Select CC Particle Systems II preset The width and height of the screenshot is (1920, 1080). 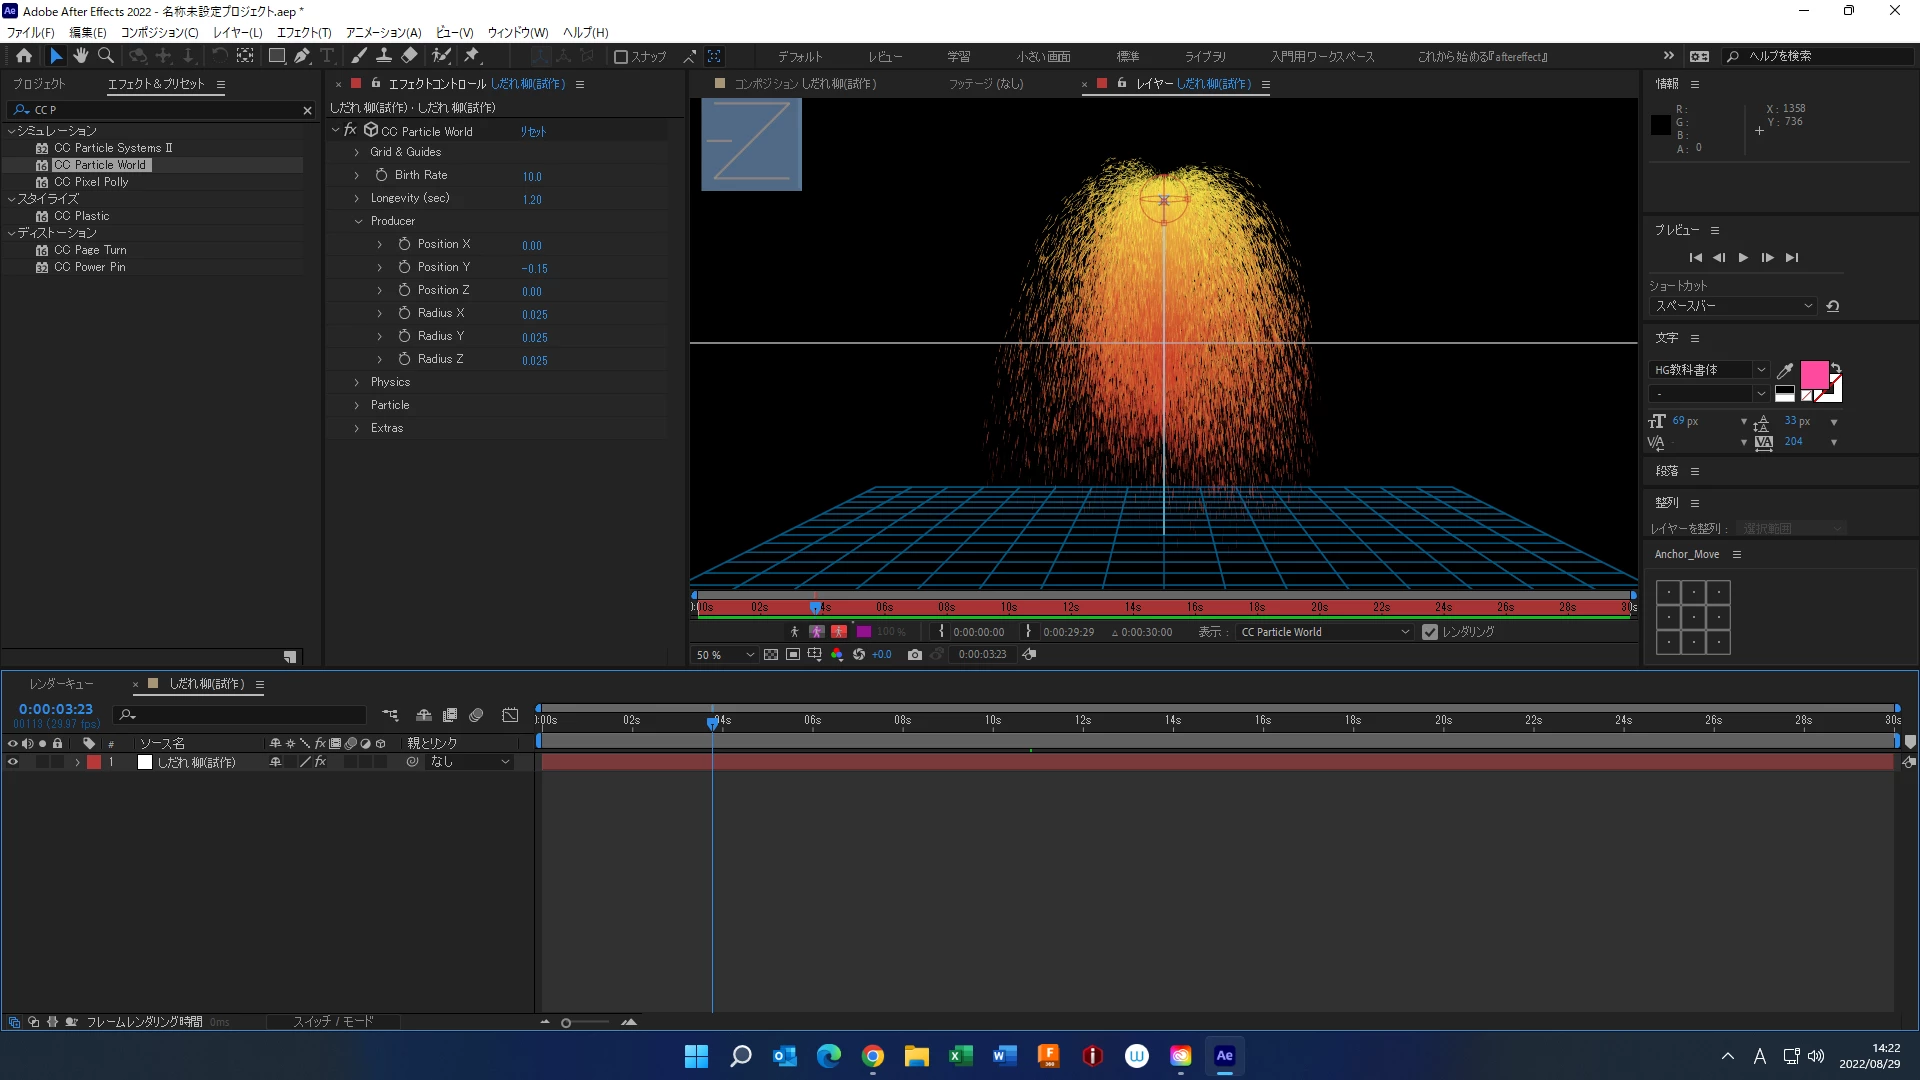[x=112, y=148]
